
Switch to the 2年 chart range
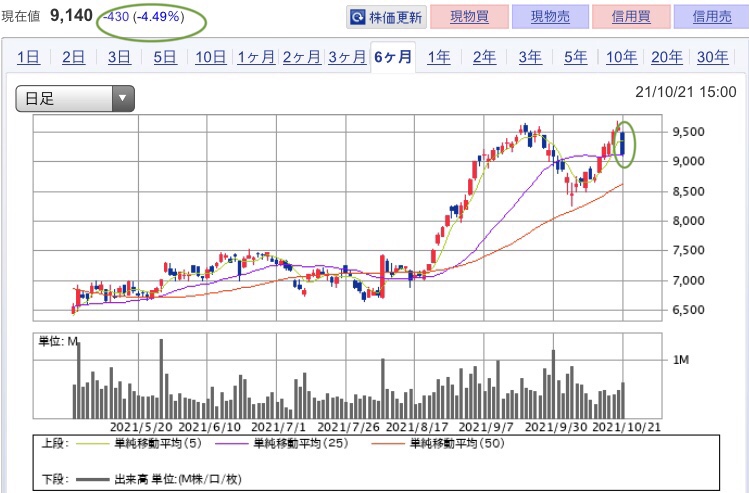pos(484,57)
